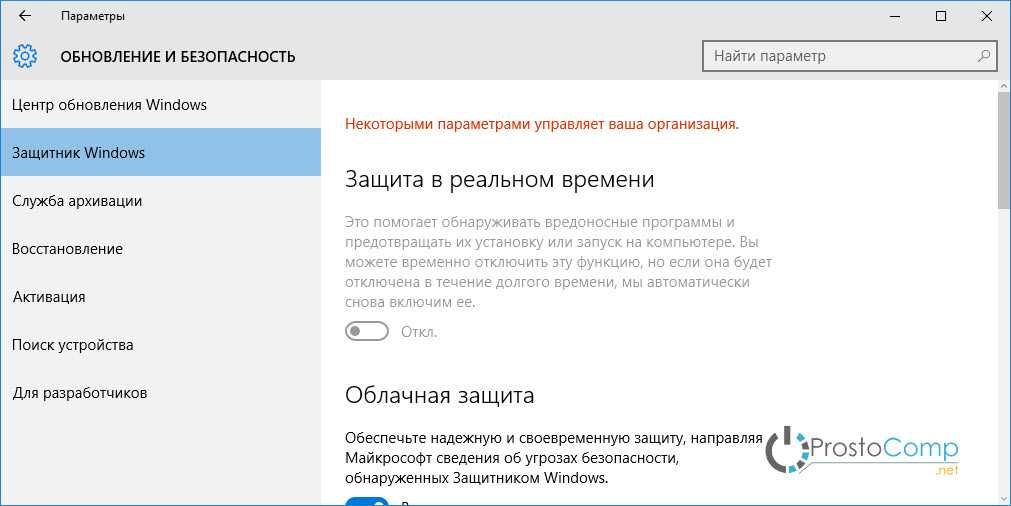
Task: Open settings home via gear icon
Action: point(25,56)
